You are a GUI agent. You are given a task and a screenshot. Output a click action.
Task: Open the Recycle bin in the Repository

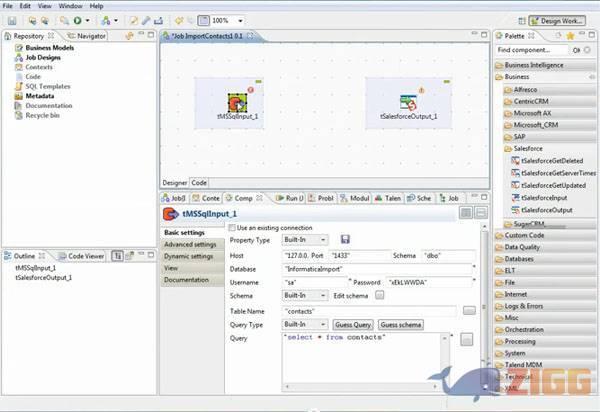coord(42,115)
